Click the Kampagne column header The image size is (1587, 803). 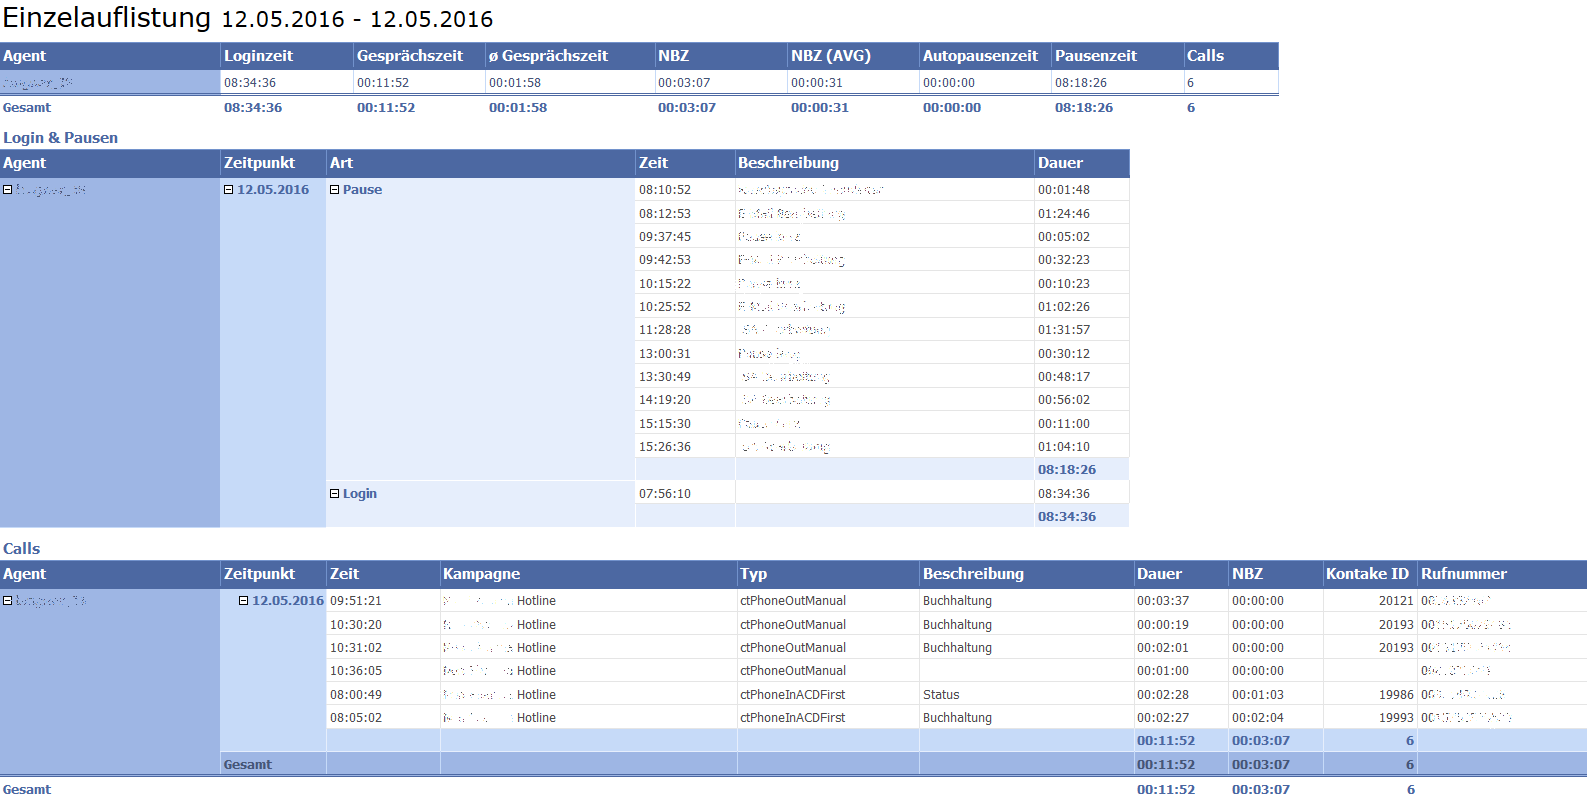[x=481, y=574]
